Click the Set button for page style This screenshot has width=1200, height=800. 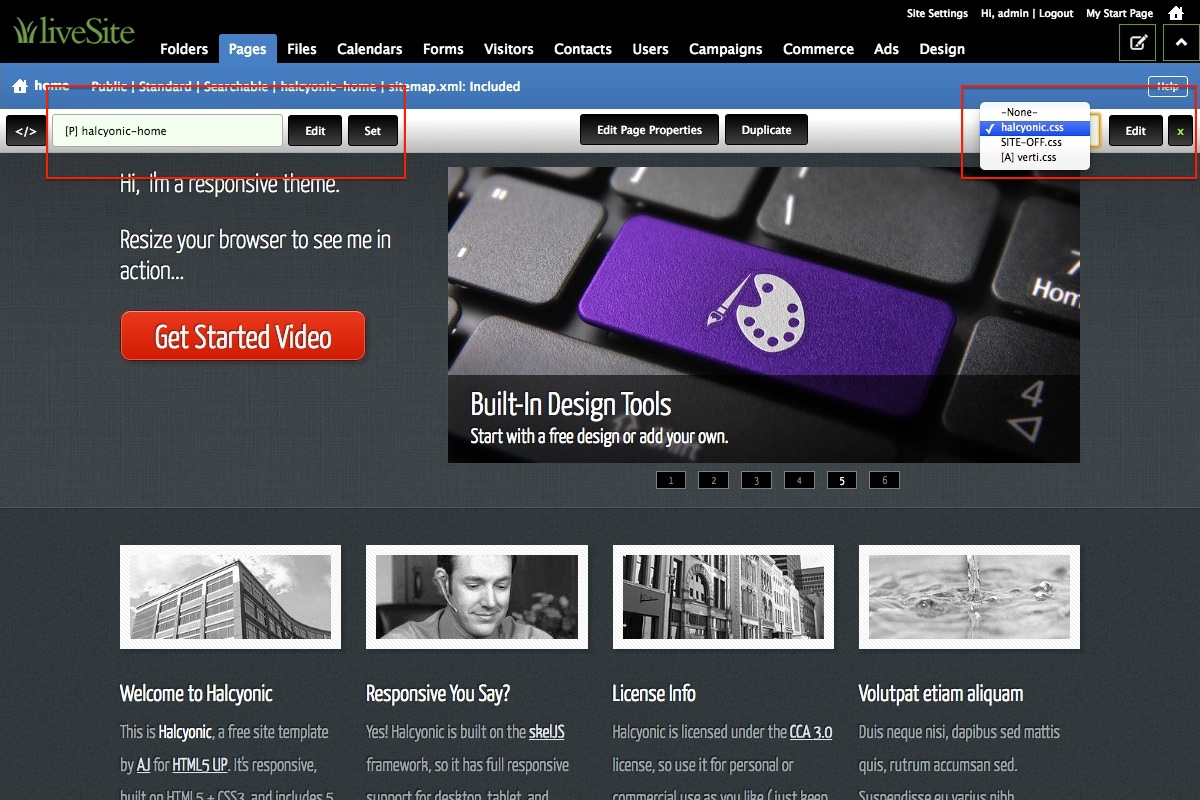pos(372,131)
